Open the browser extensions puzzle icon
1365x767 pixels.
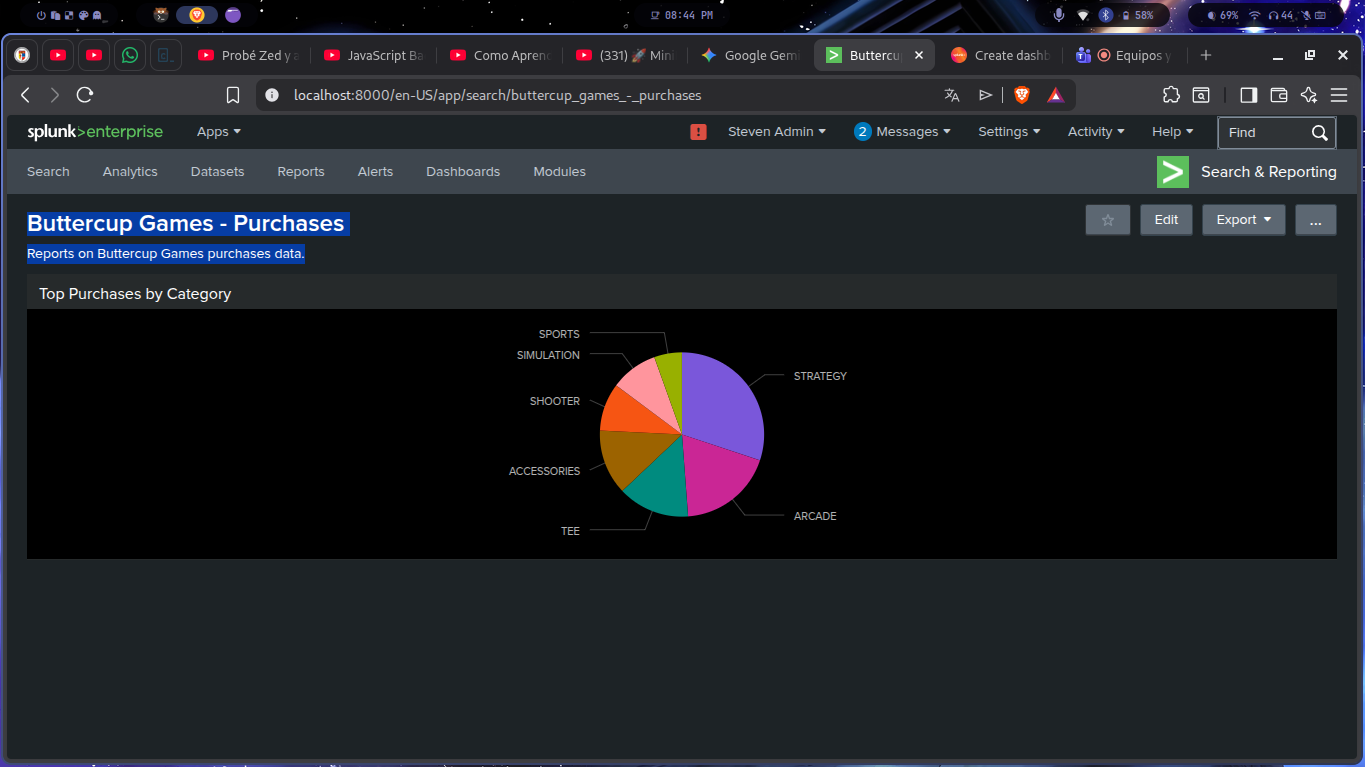click(1171, 95)
